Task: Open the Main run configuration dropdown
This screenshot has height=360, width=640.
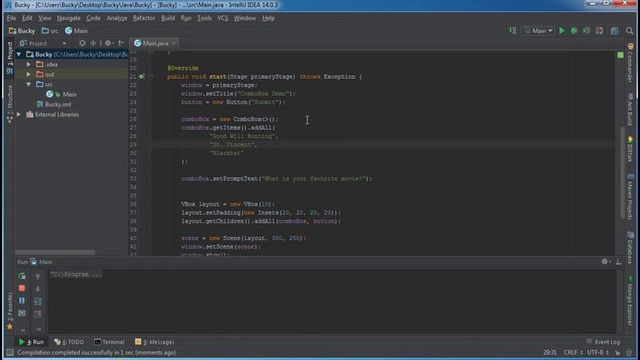Action: (x=538, y=31)
